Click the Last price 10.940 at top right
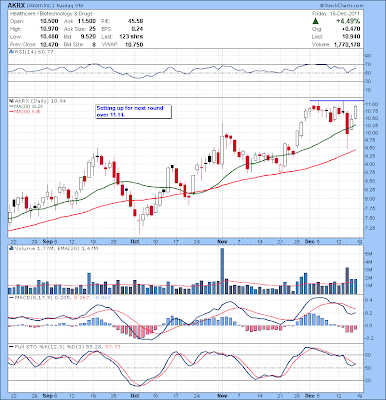 pos(351,37)
